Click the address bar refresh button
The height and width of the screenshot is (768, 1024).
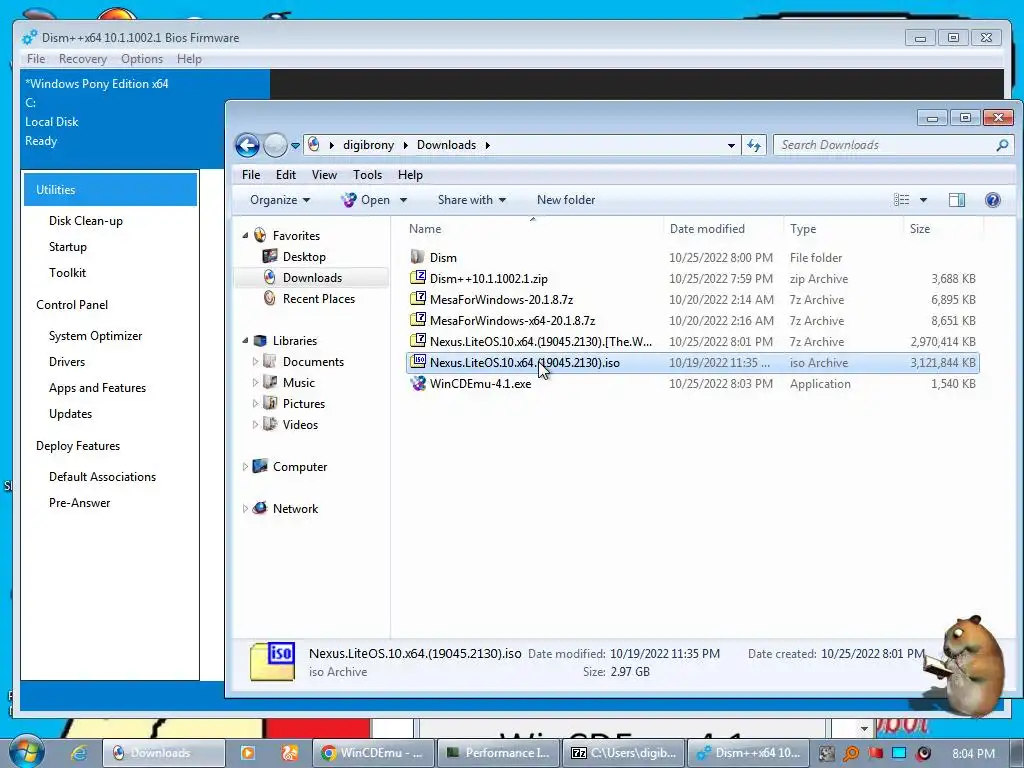754,145
